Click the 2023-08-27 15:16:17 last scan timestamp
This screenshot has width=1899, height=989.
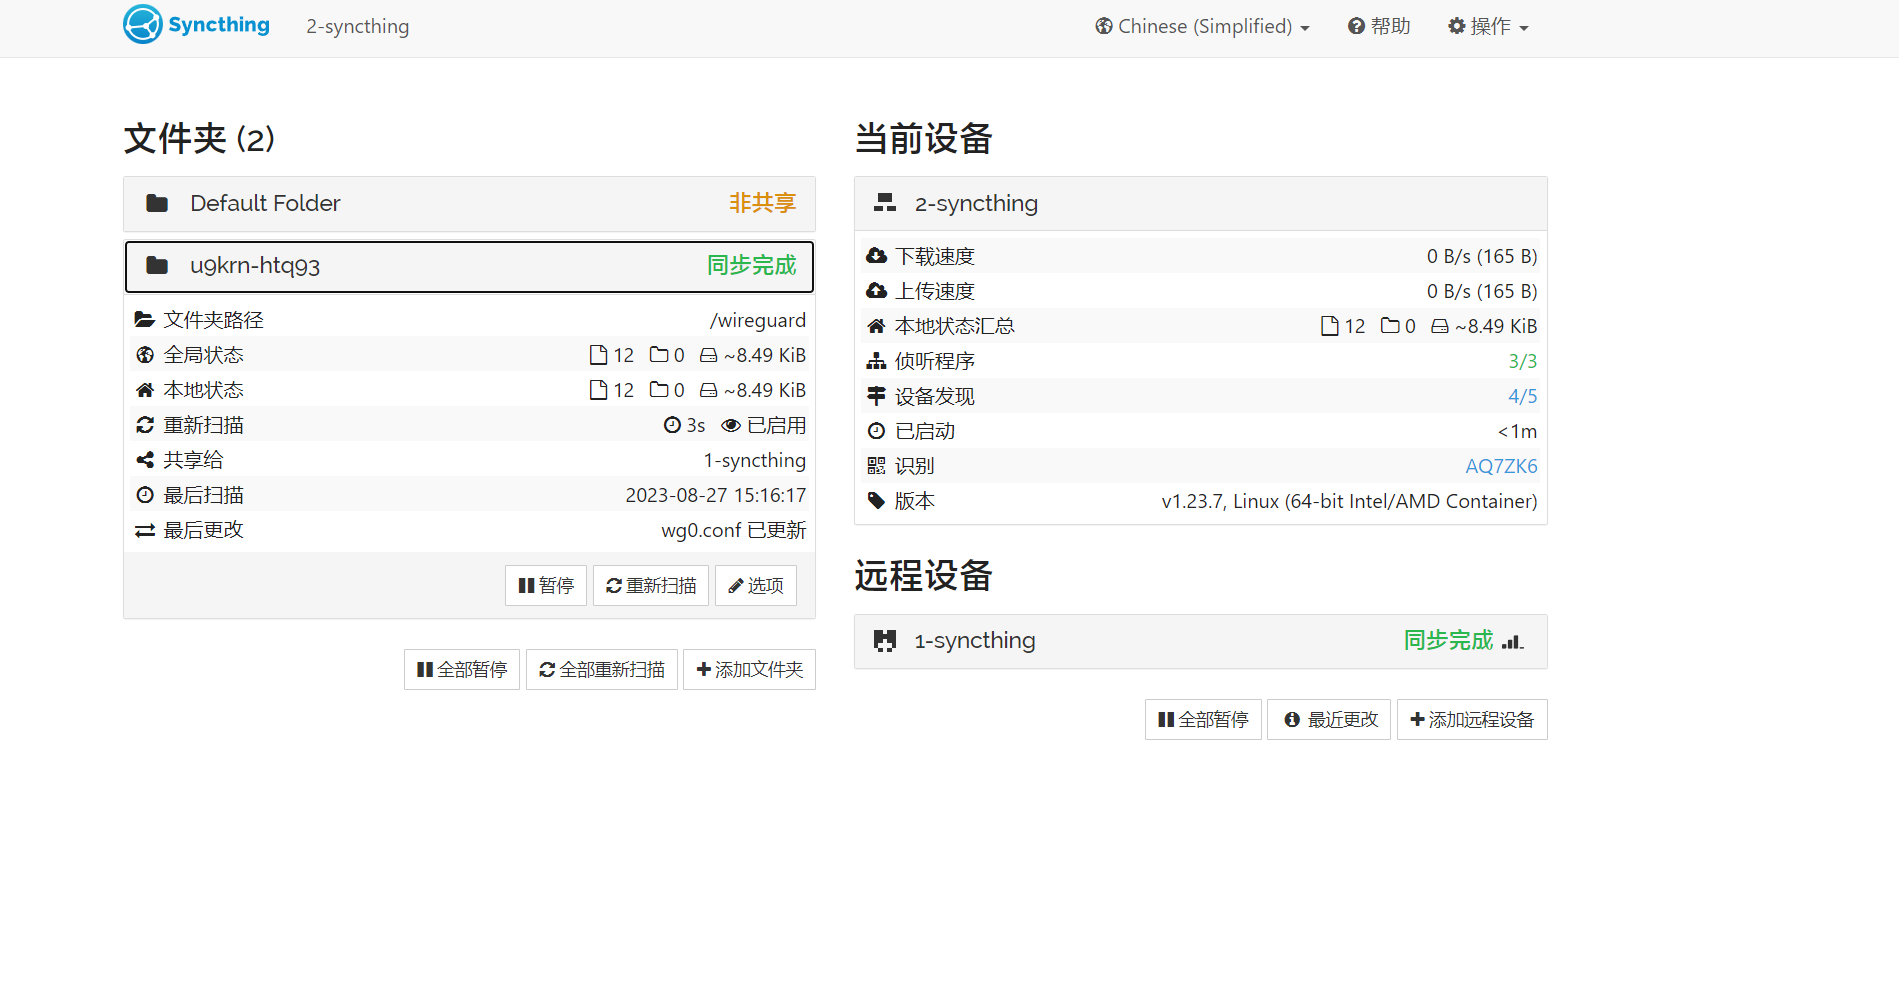(x=716, y=495)
